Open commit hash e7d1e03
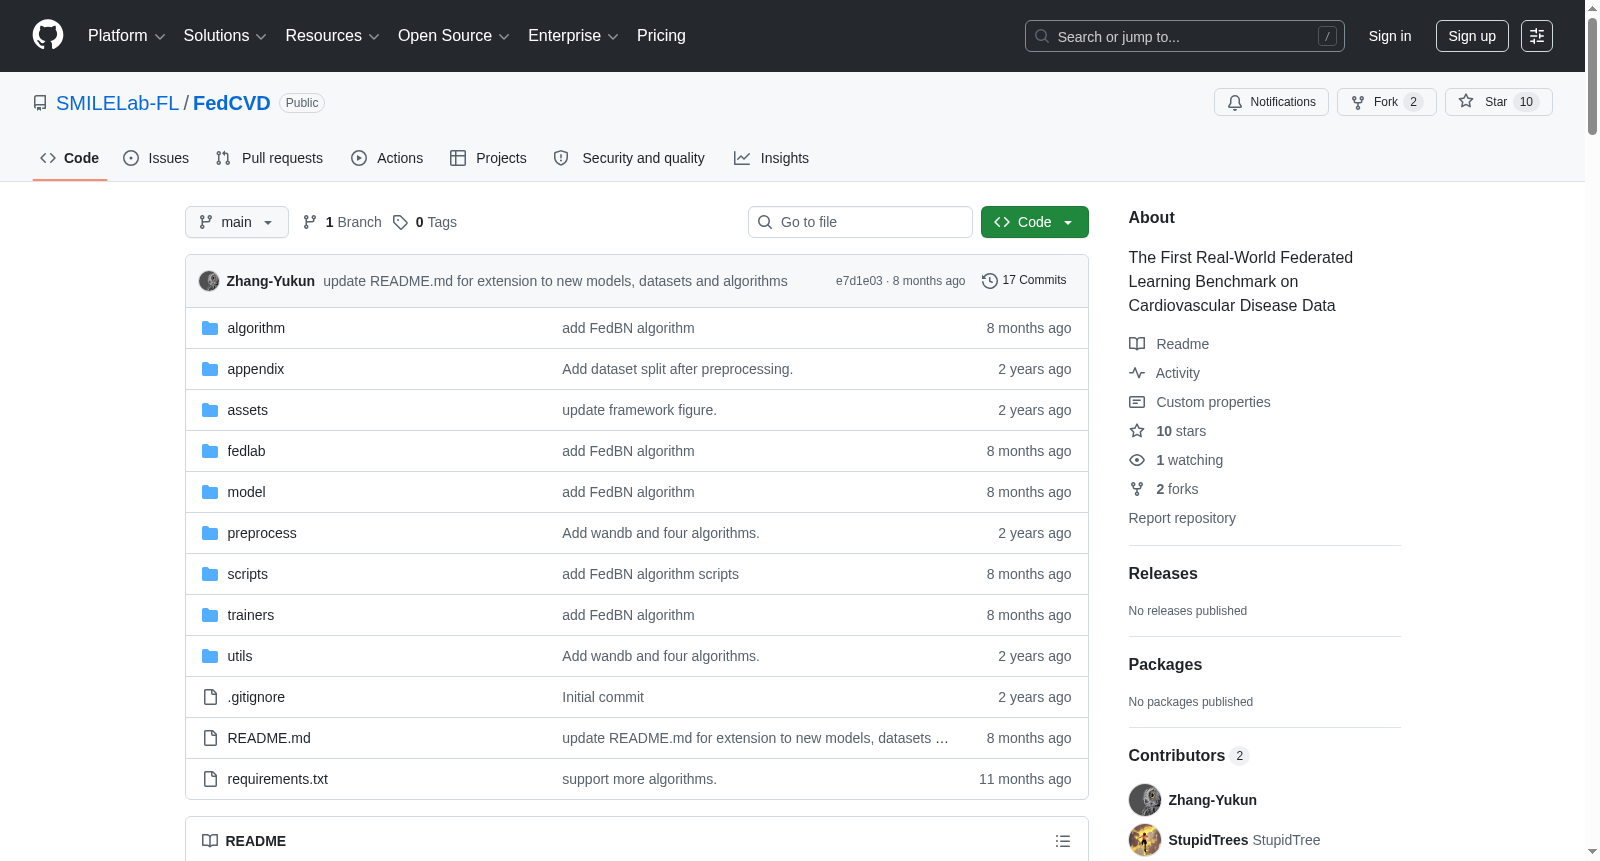 coord(859,281)
